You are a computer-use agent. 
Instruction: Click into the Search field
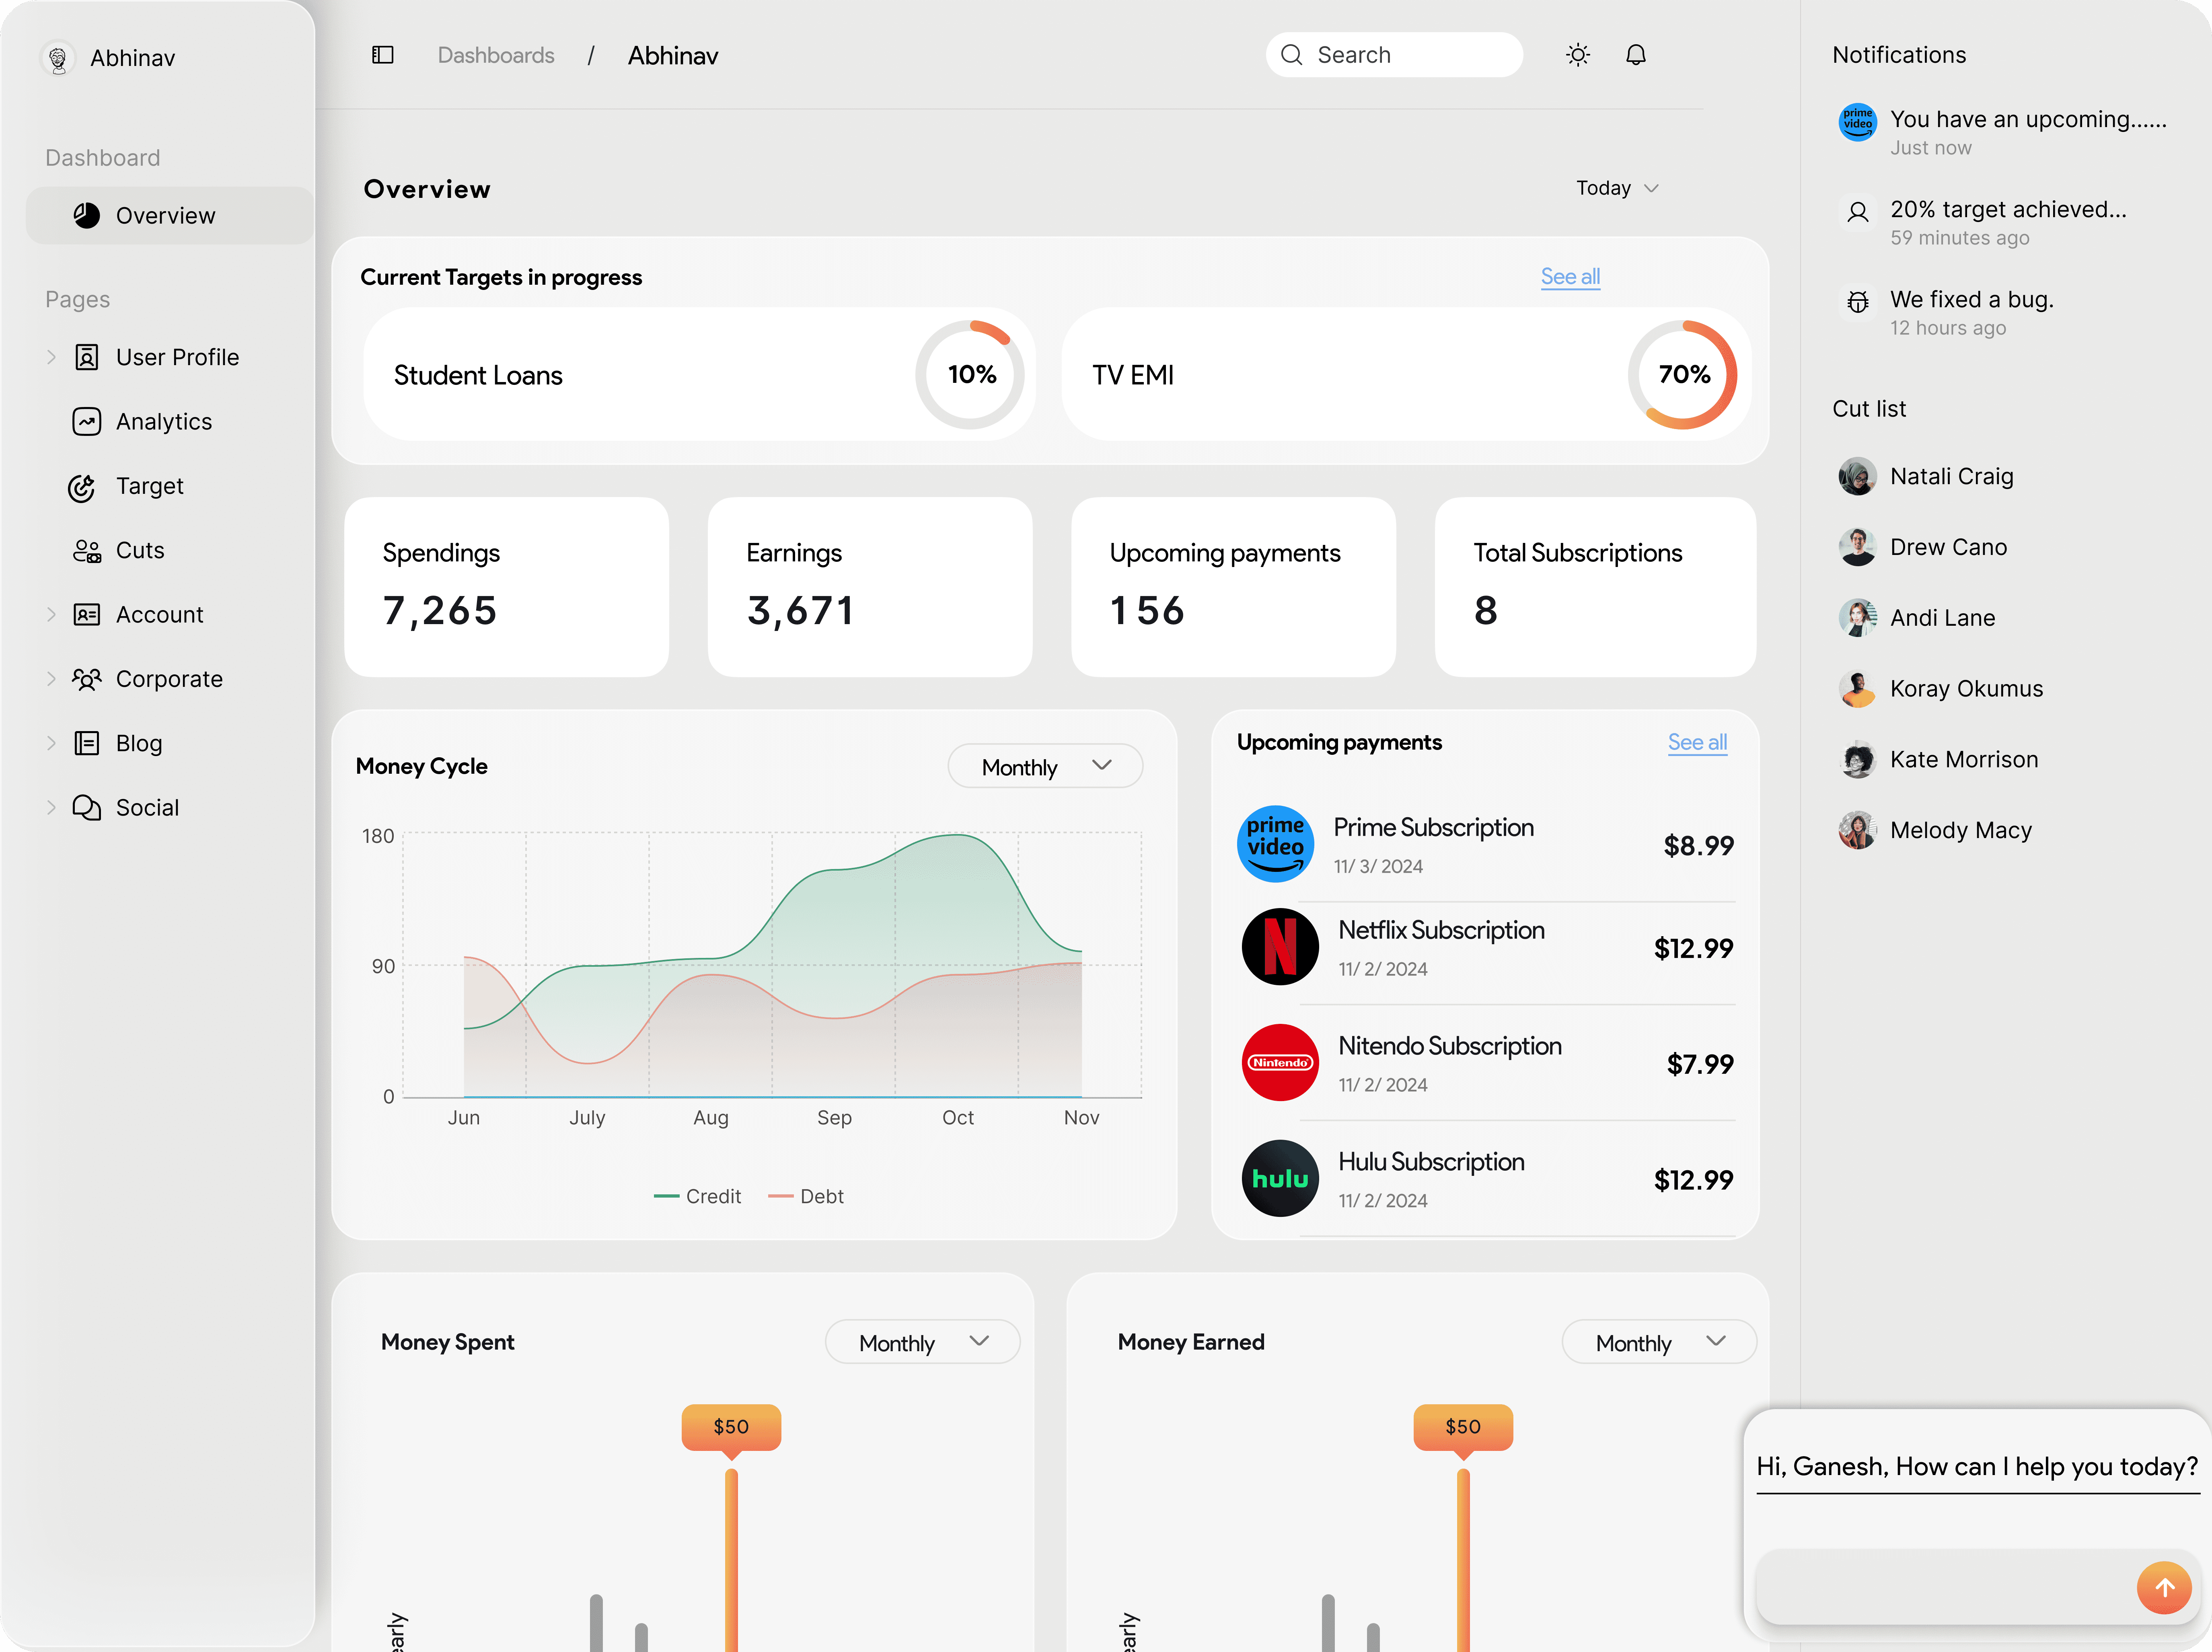1394,55
